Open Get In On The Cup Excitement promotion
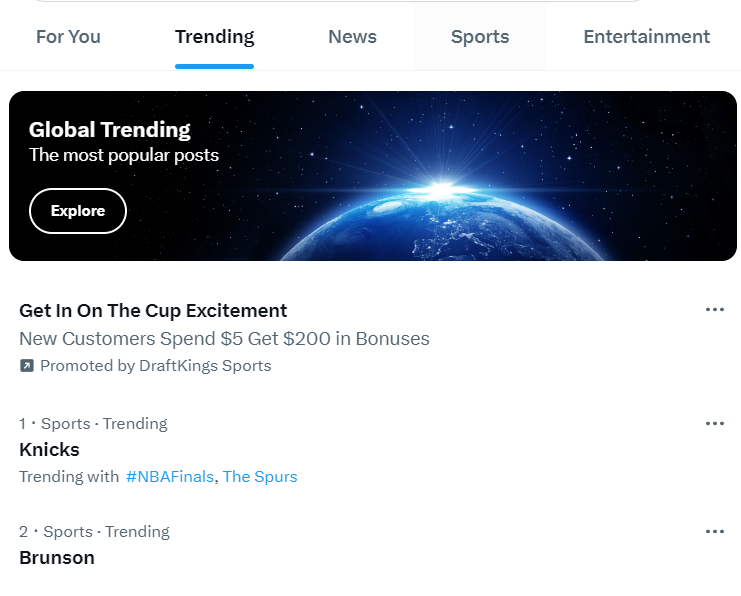This screenshot has width=741, height=596. [153, 311]
